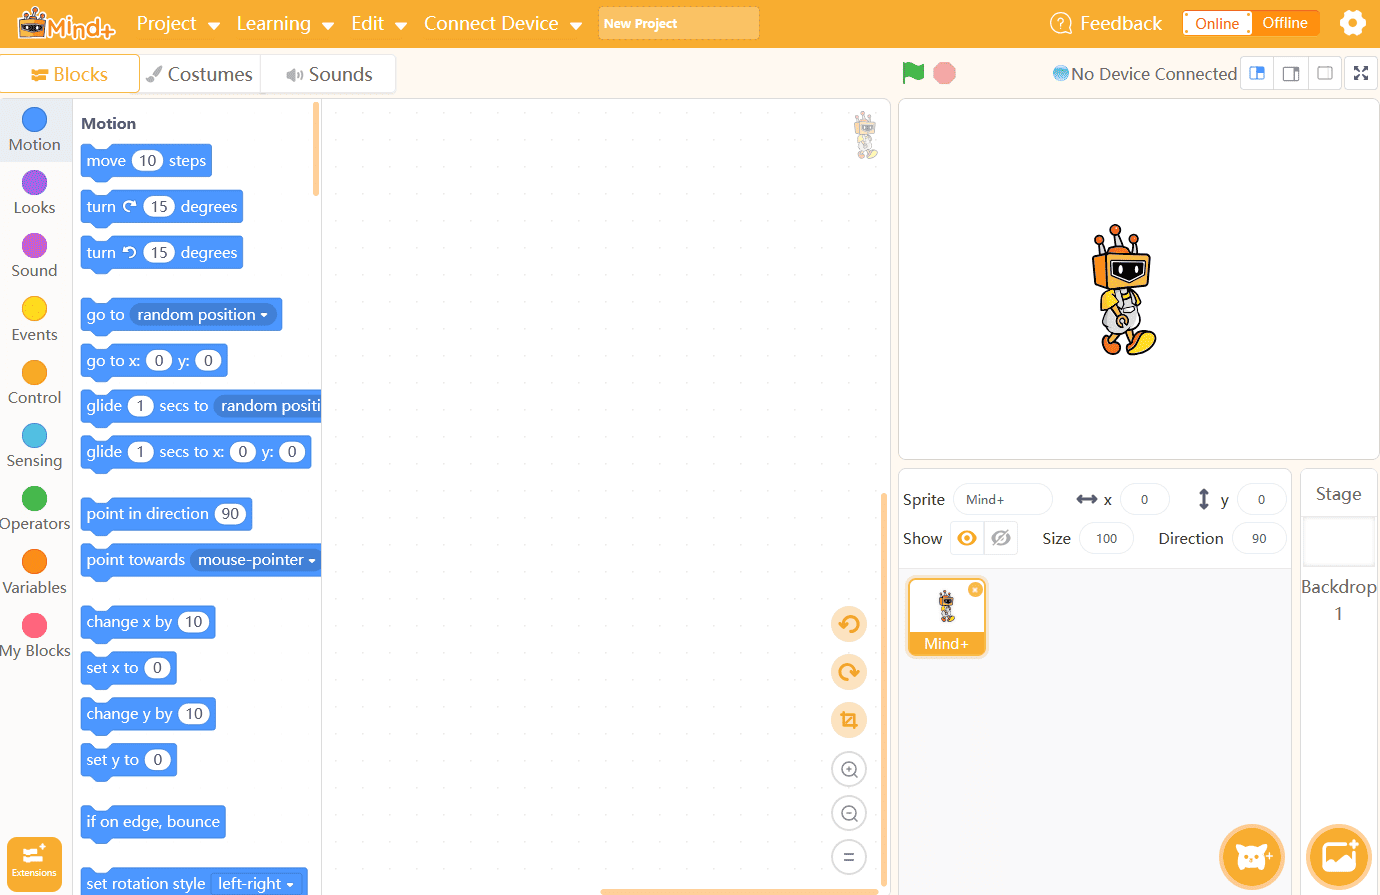Hide the stage with layout icon
This screenshot has width=1380, height=895.
click(1325, 73)
